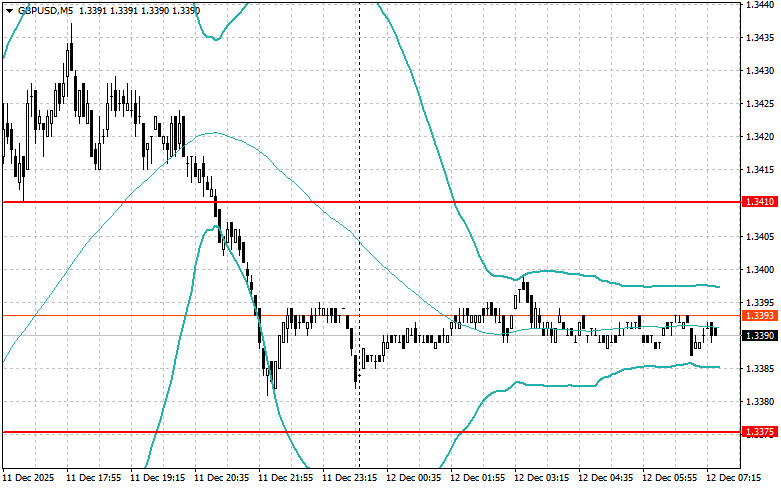
Task: Click the 11 Dec 23:15 time axis label
Action: point(349,478)
